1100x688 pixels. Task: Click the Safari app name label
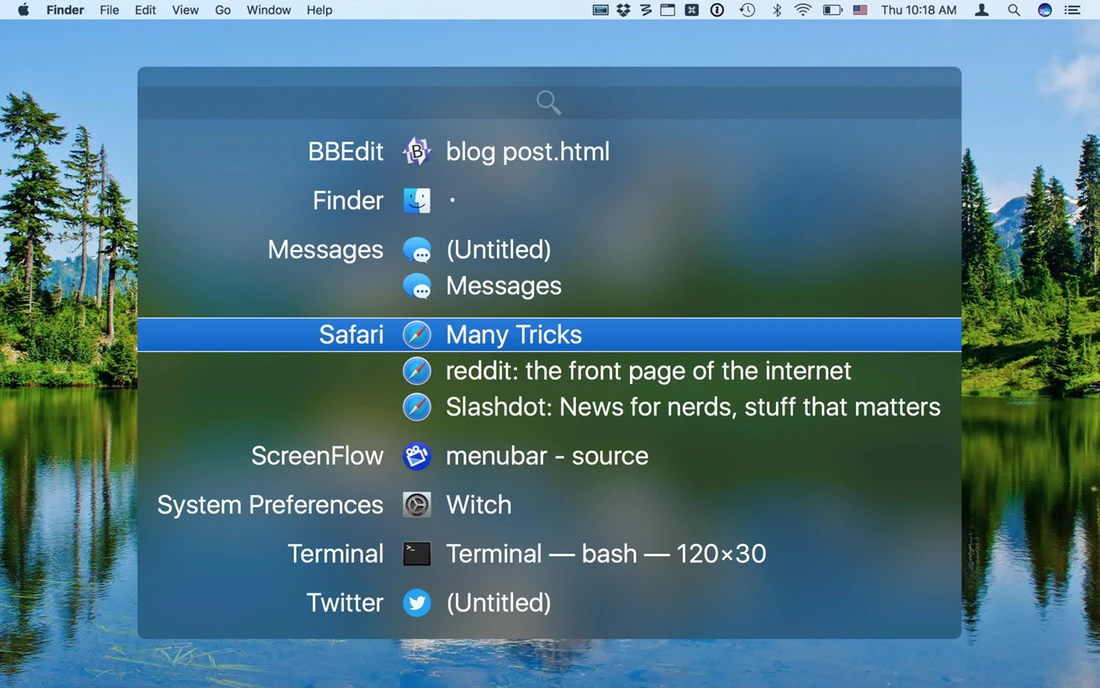point(351,335)
